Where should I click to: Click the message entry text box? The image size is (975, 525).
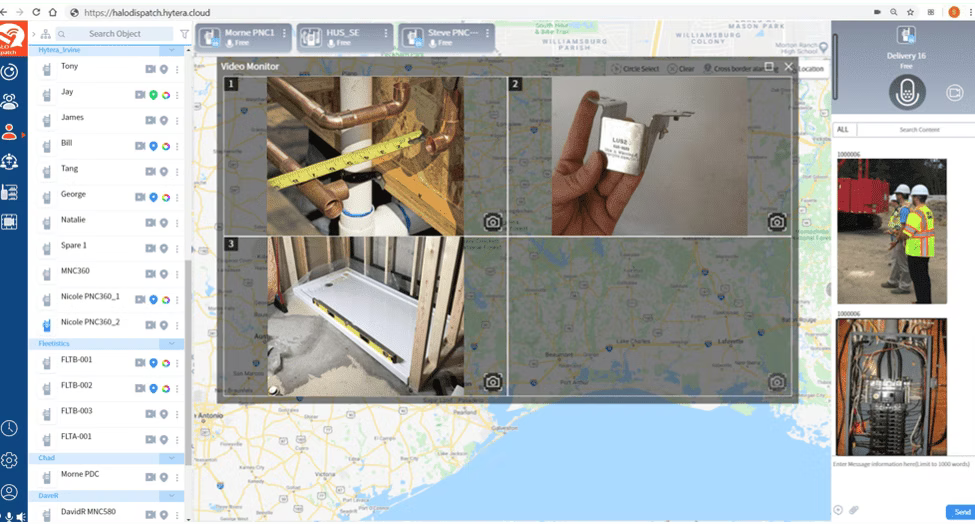903,480
